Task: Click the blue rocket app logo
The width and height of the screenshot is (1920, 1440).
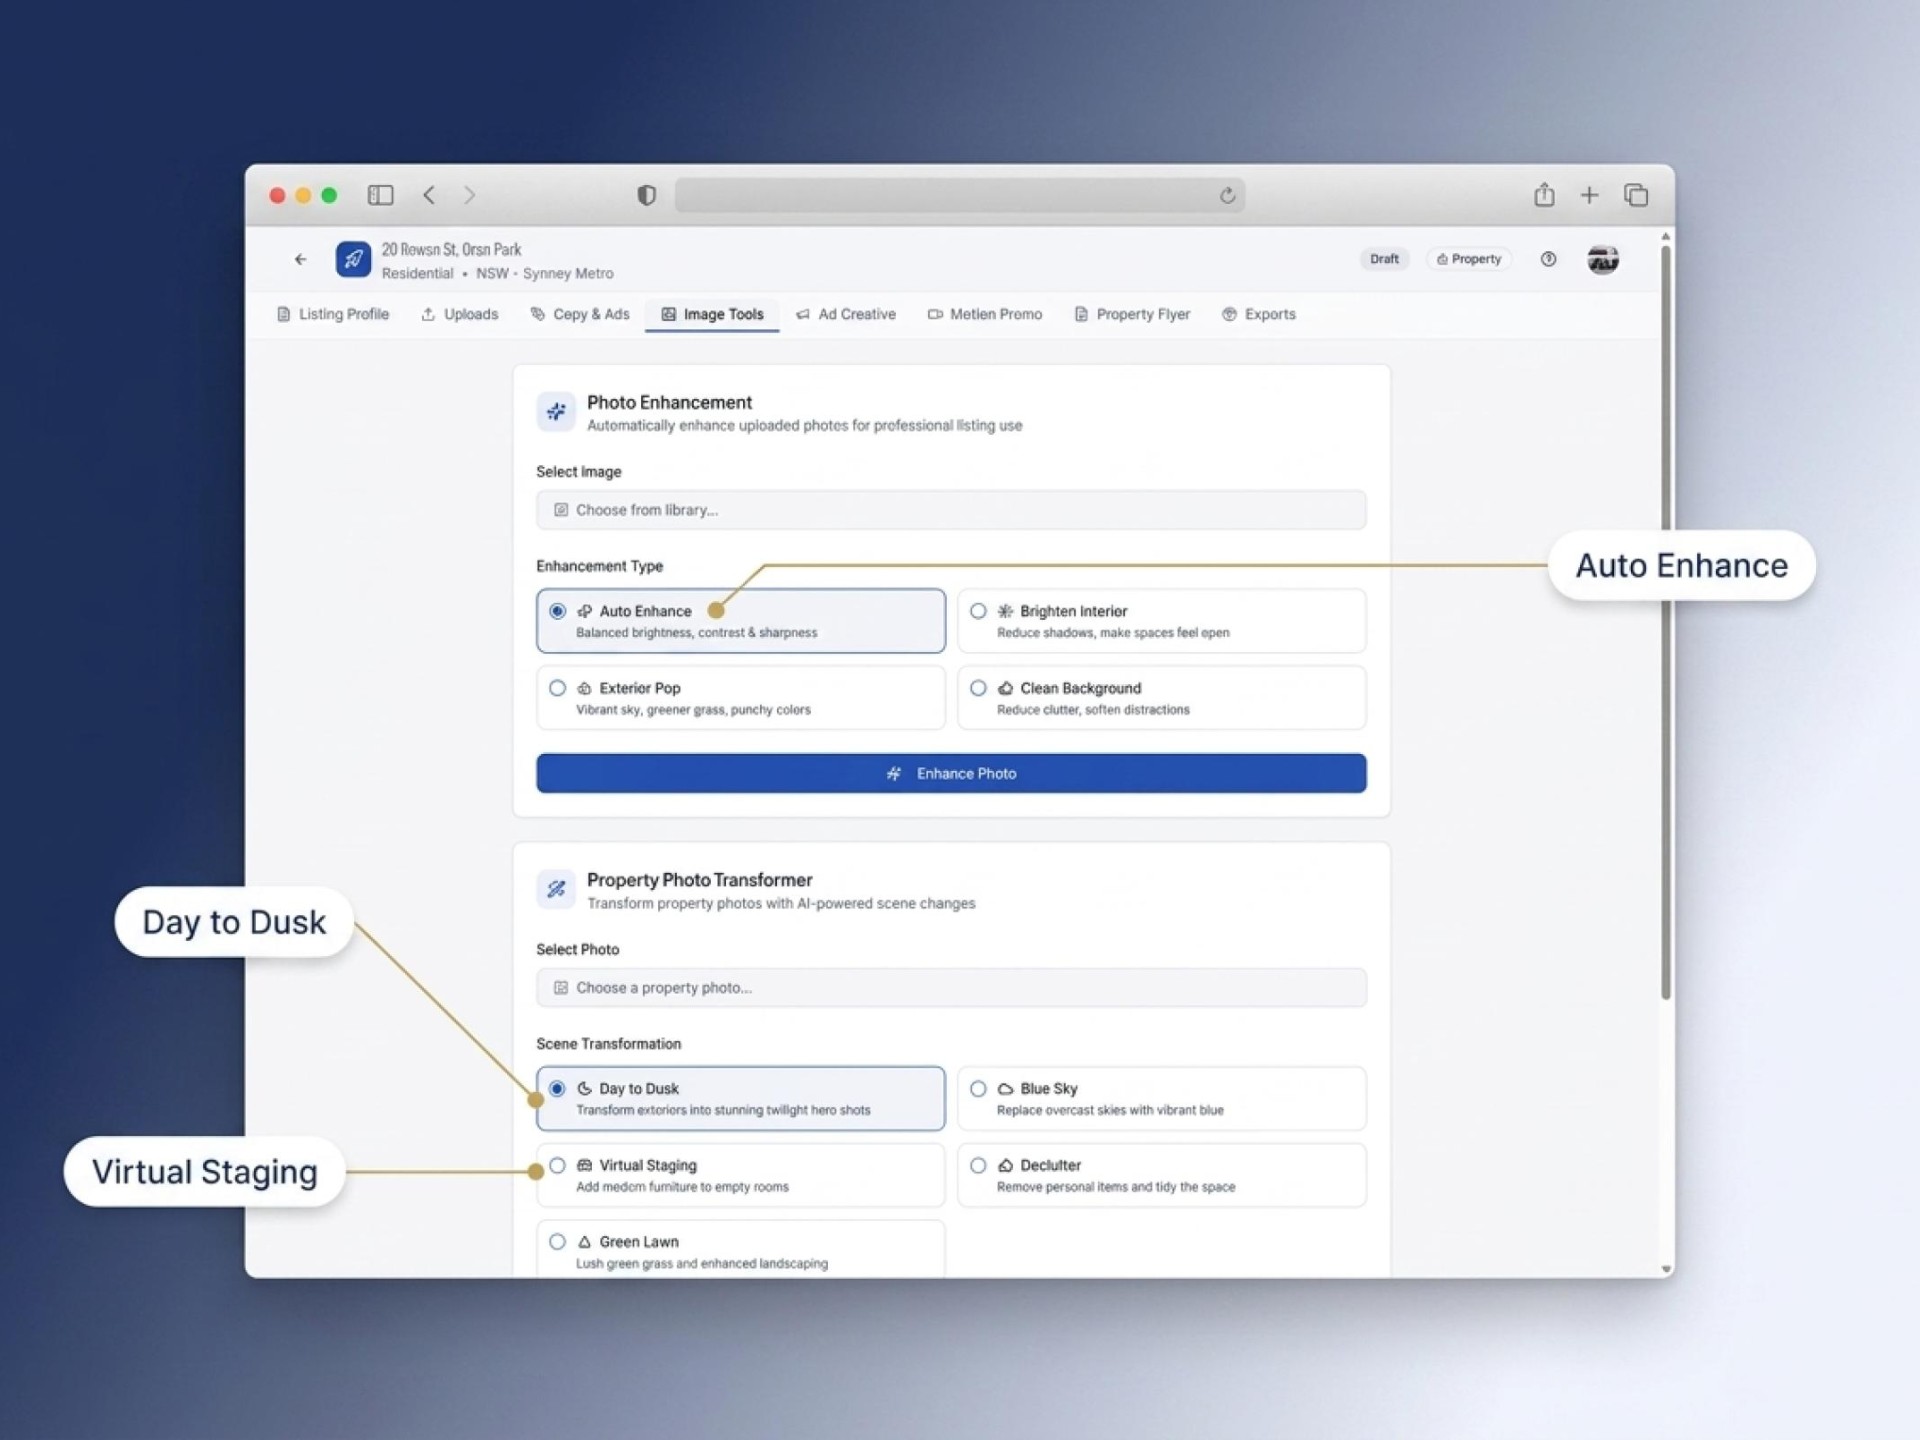Action: point(353,259)
